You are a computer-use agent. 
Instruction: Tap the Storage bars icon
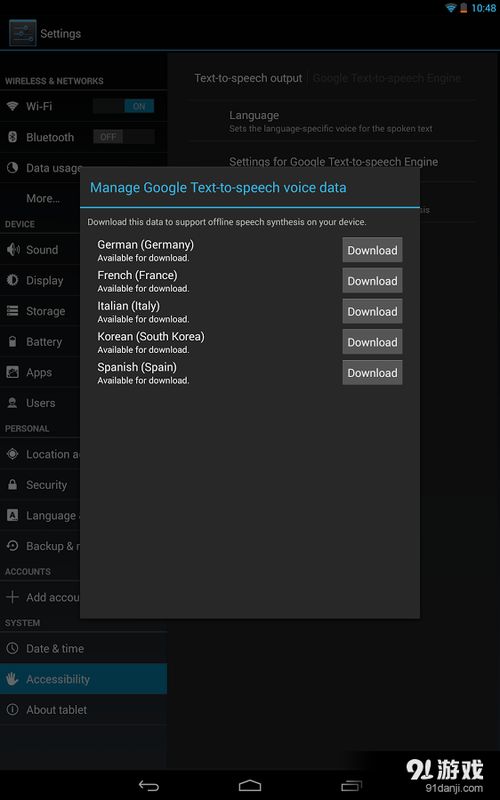click(x=12, y=311)
